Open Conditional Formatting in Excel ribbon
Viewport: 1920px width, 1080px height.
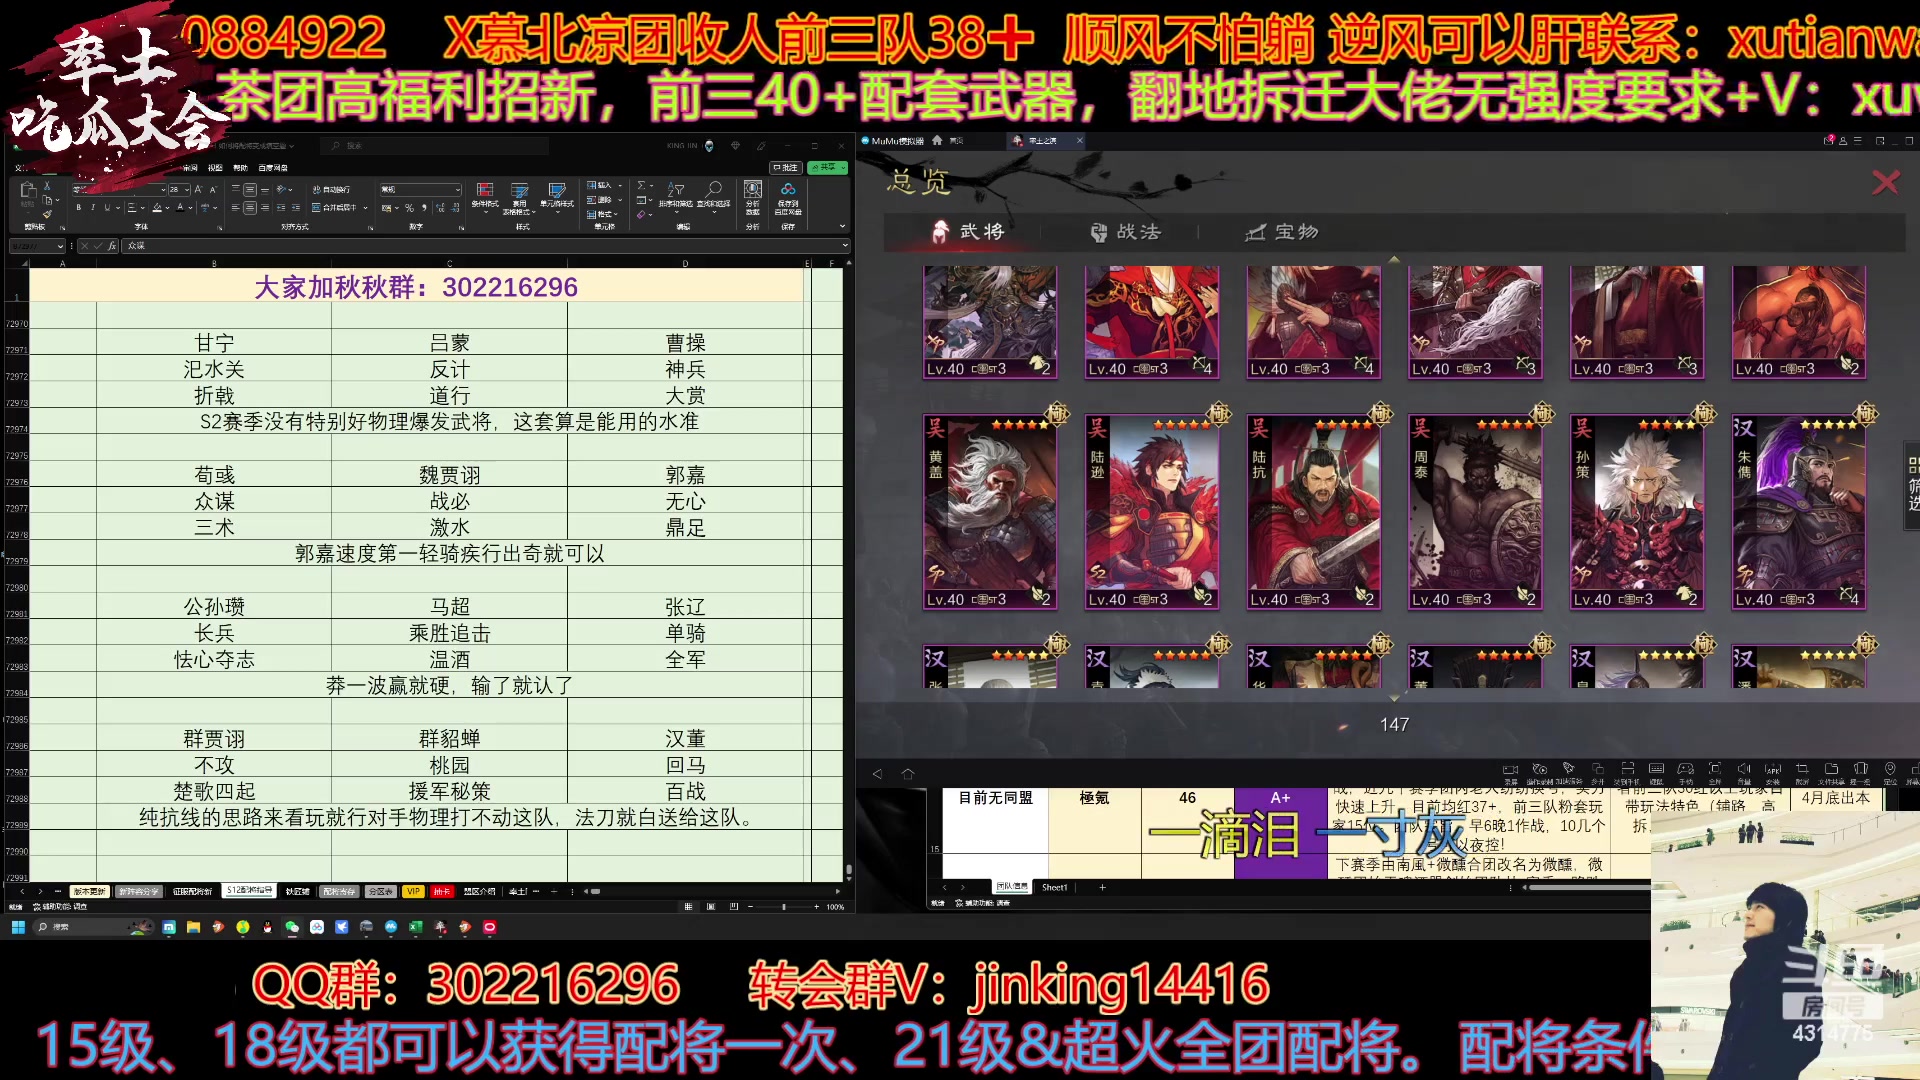click(485, 195)
